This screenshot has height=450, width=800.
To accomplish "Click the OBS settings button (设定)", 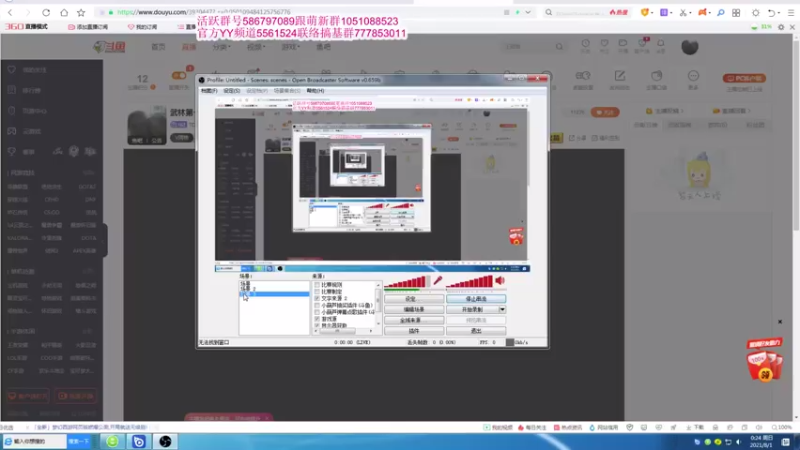I will [x=414, y=299].
